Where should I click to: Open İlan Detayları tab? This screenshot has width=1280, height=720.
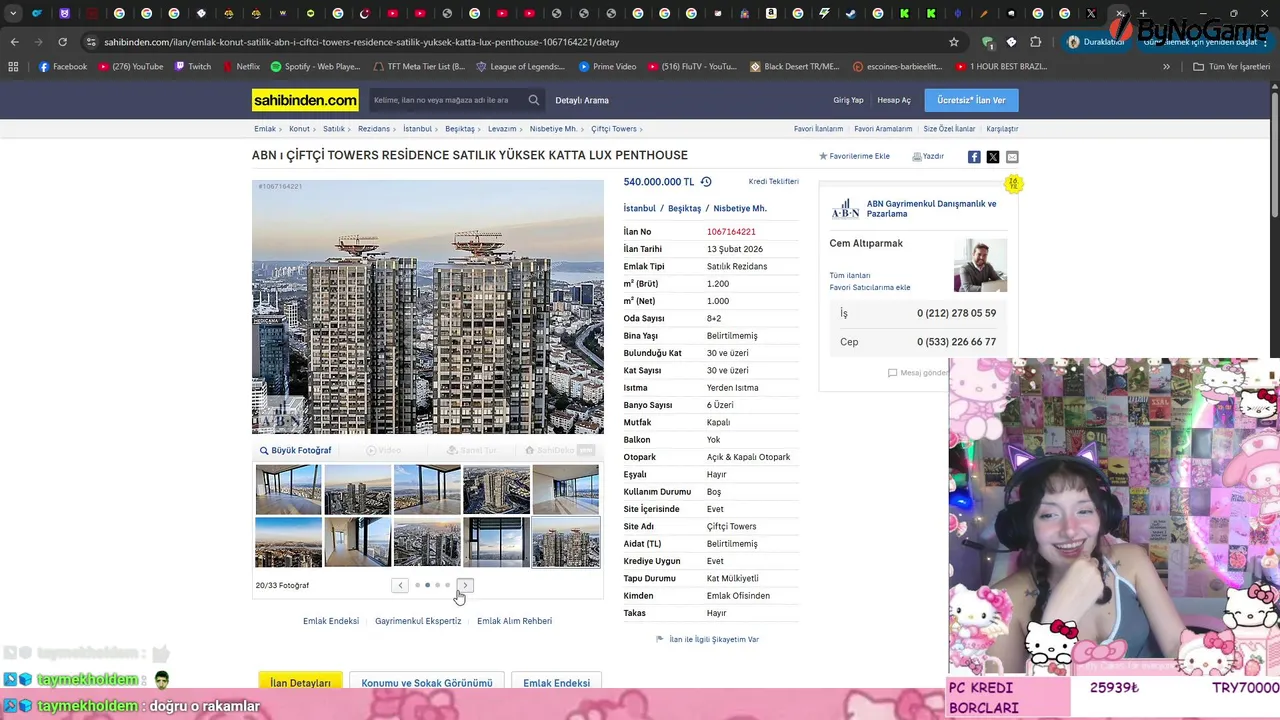[x=300, y=682]
